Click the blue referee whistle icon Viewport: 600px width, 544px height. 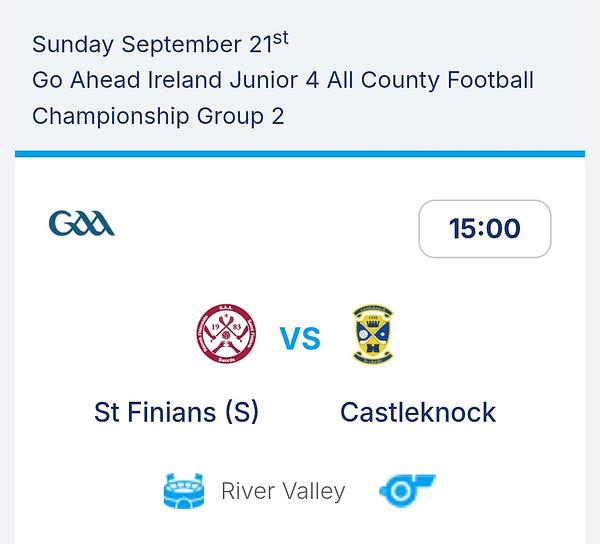coord(407,491)
